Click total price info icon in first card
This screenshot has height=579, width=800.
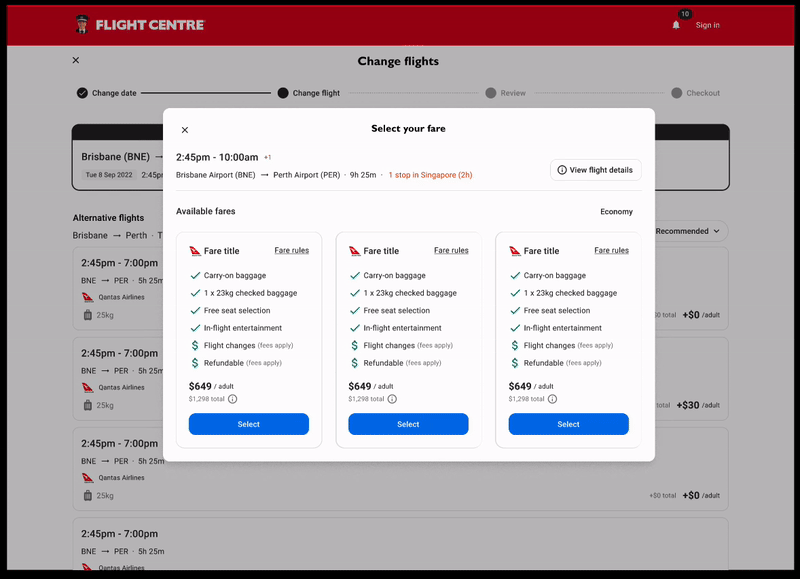click(x=233, y=399)
